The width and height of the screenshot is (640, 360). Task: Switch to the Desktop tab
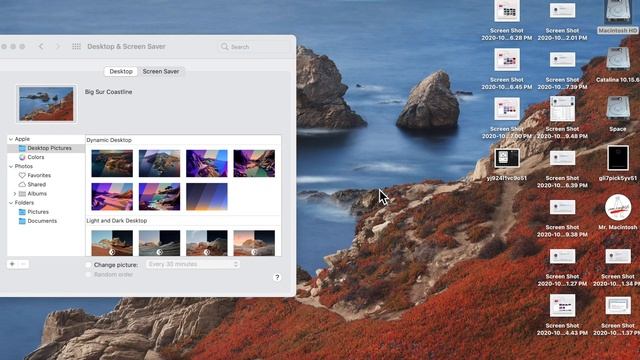(121, 71)
